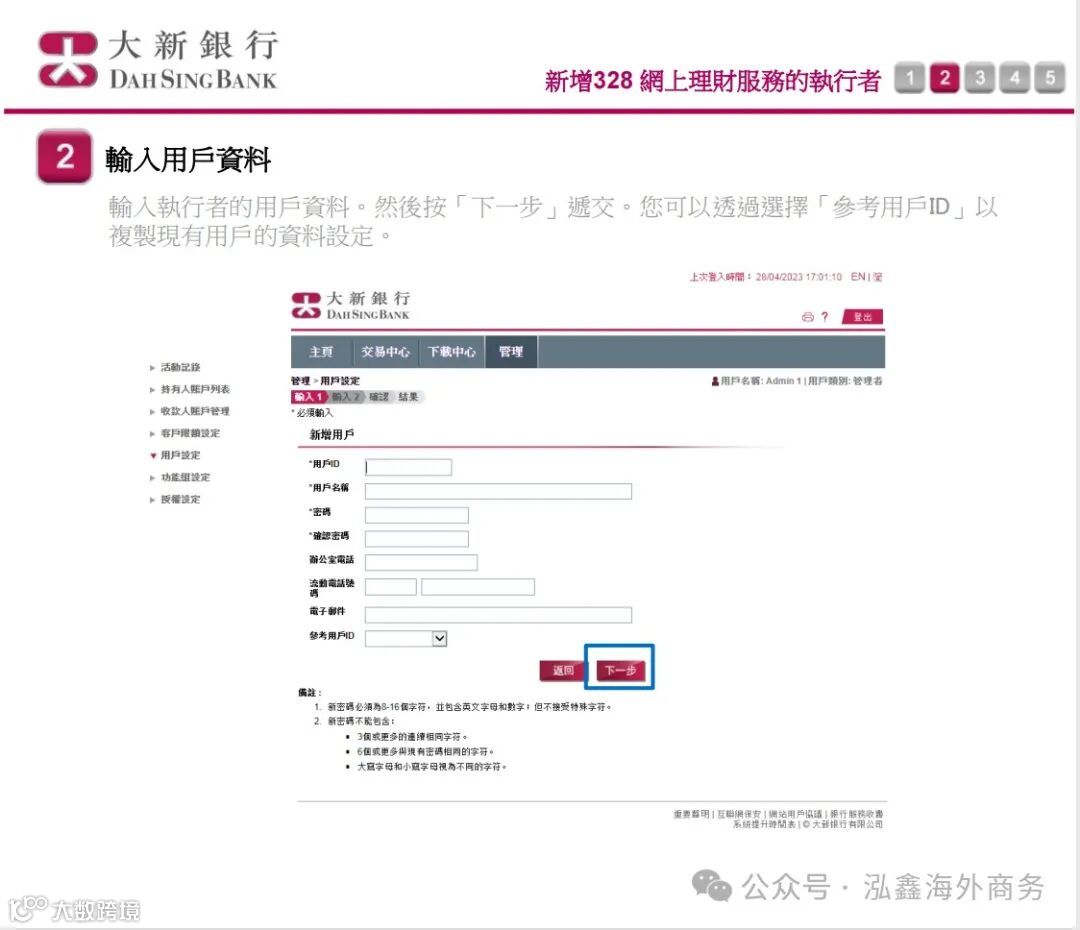
Task: Open help via the question mark icon
Action: pyautogui.click(x=824, y=317)
